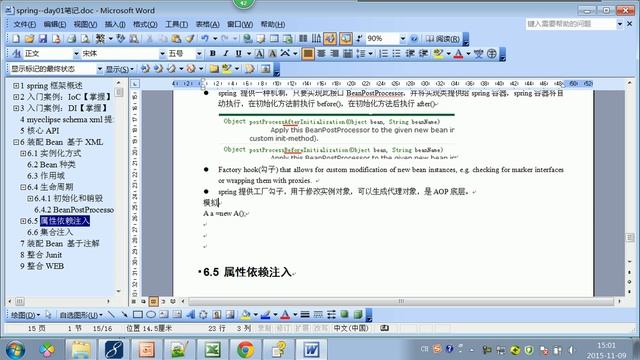
Task: Apply numbered list formatting
Action: coord(383,53)
